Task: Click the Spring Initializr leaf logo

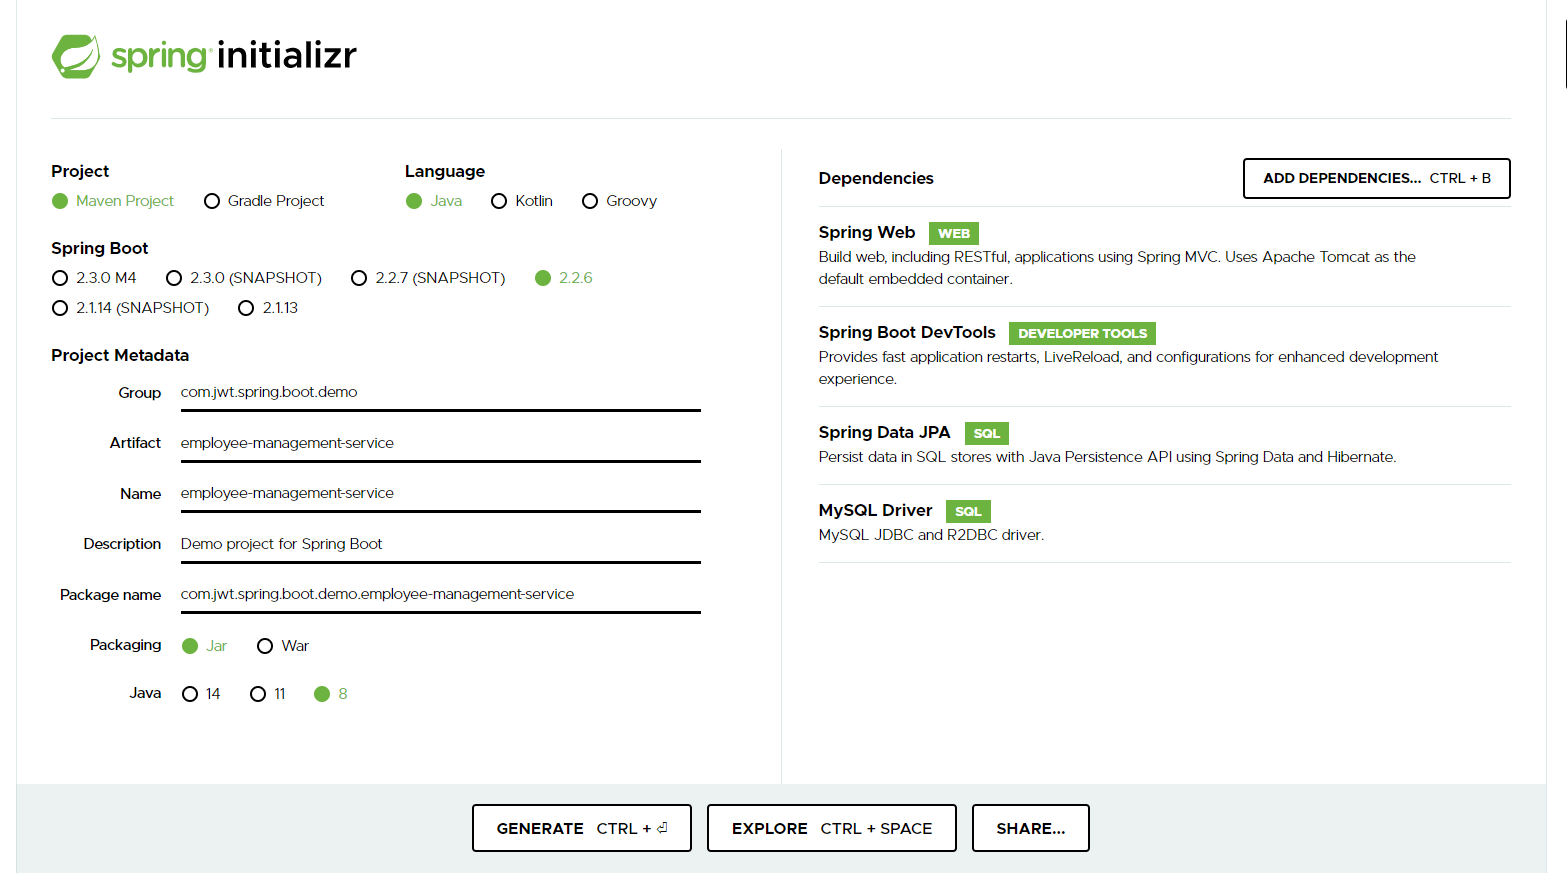Action: [x=77, y=55]
